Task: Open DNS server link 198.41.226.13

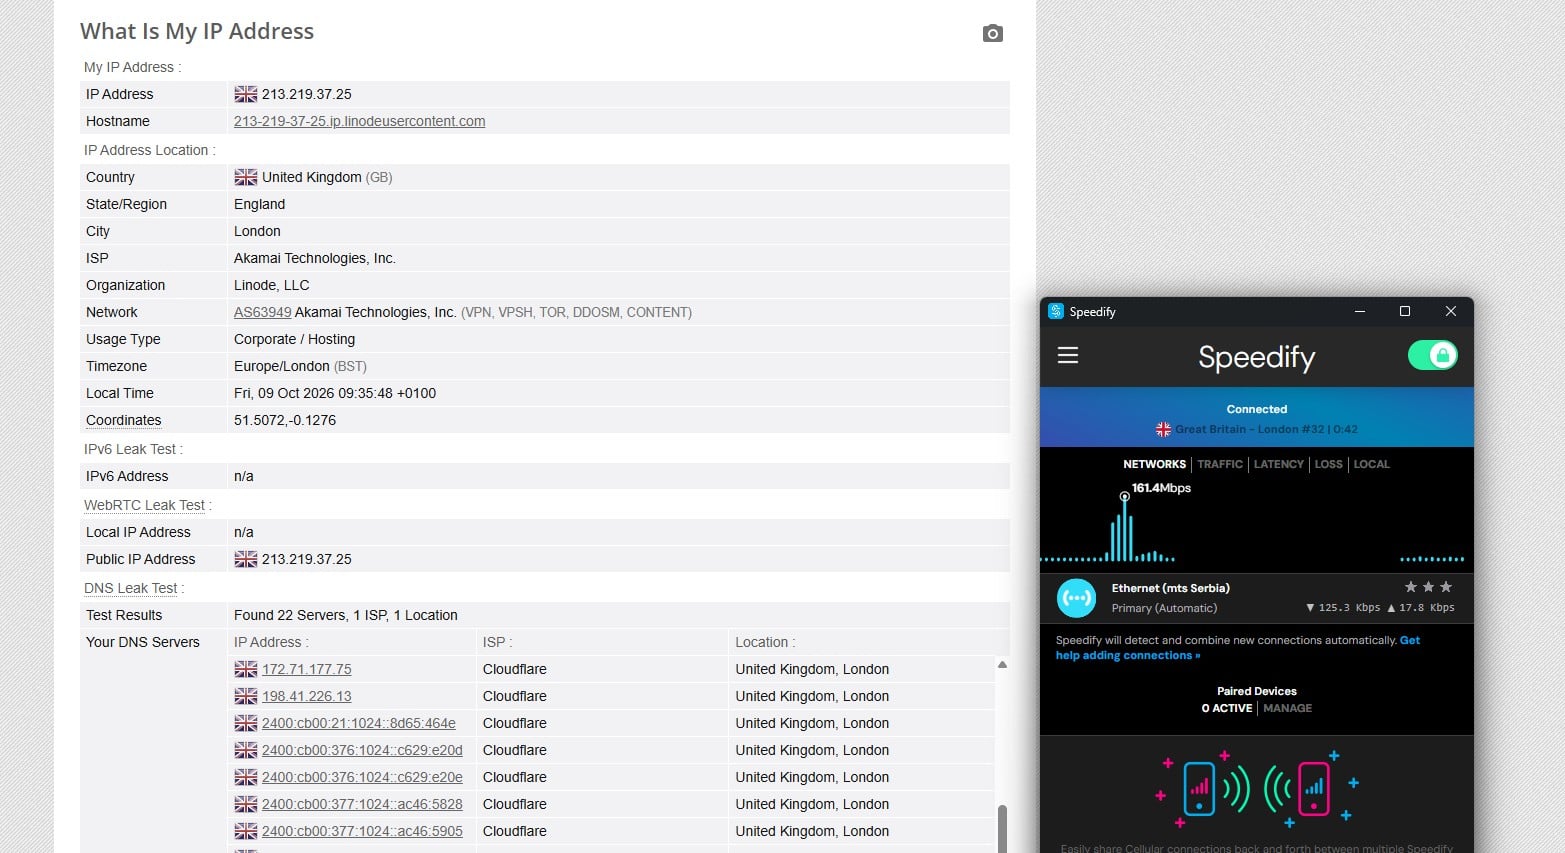Action: [306, 696]
